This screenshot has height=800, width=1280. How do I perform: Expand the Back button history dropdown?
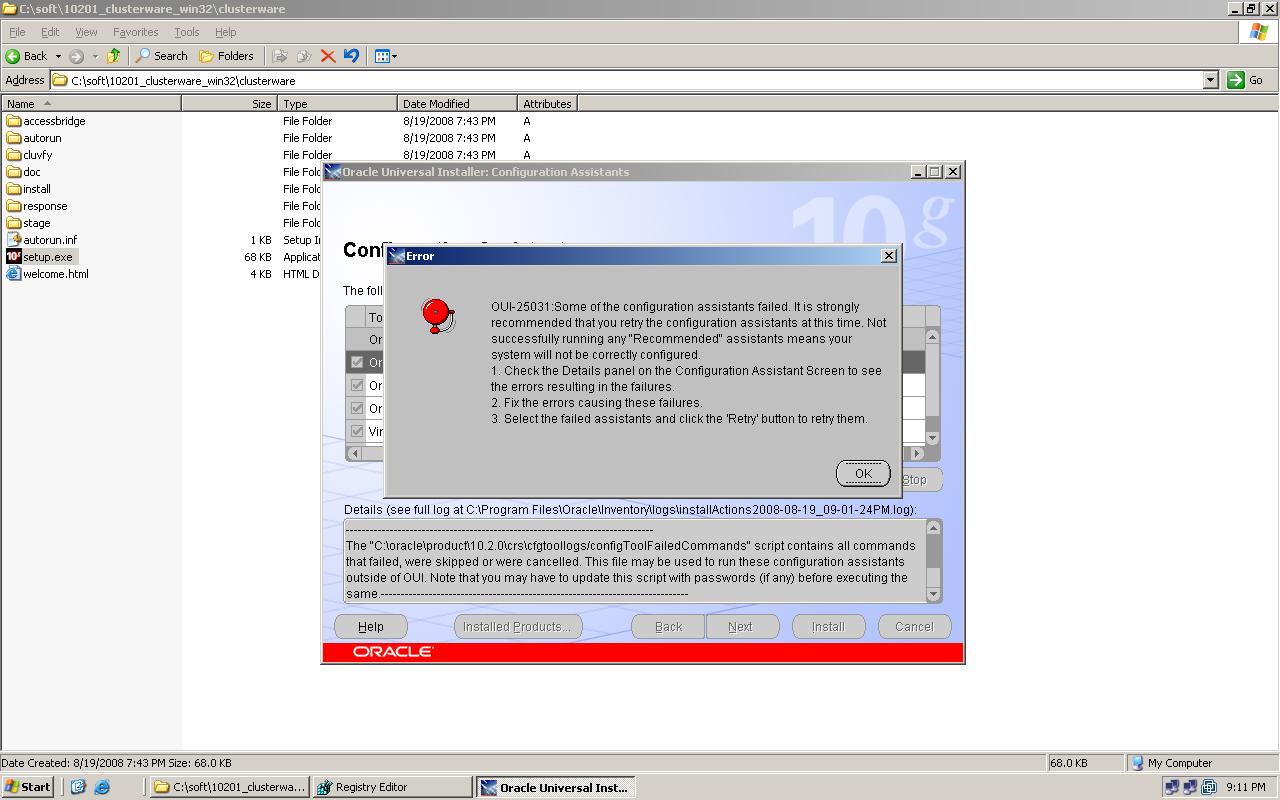(x=58, y=56)
